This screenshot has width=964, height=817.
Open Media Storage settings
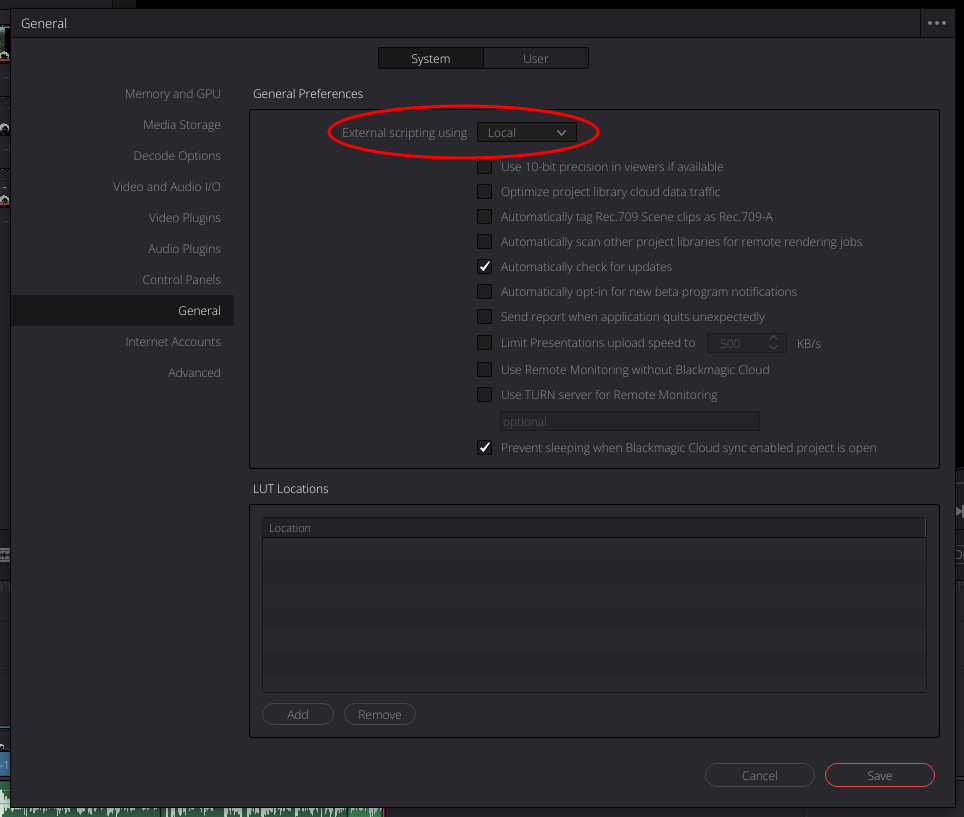[x=182, y=125]
